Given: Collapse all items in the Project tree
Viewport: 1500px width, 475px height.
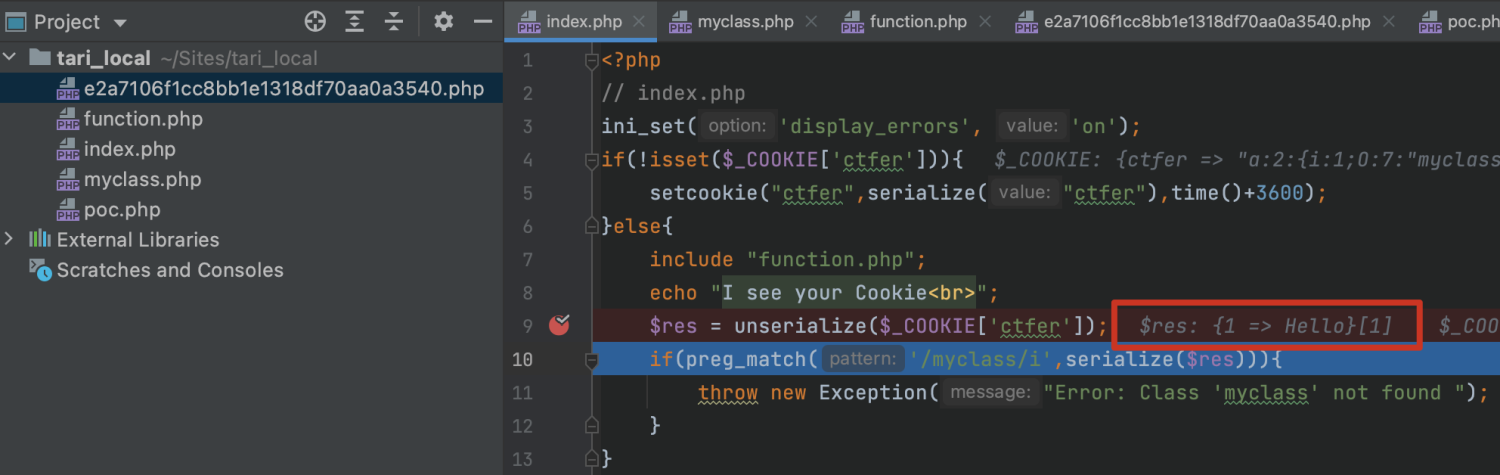Looking at the screenshot, I should pos(394,21).
